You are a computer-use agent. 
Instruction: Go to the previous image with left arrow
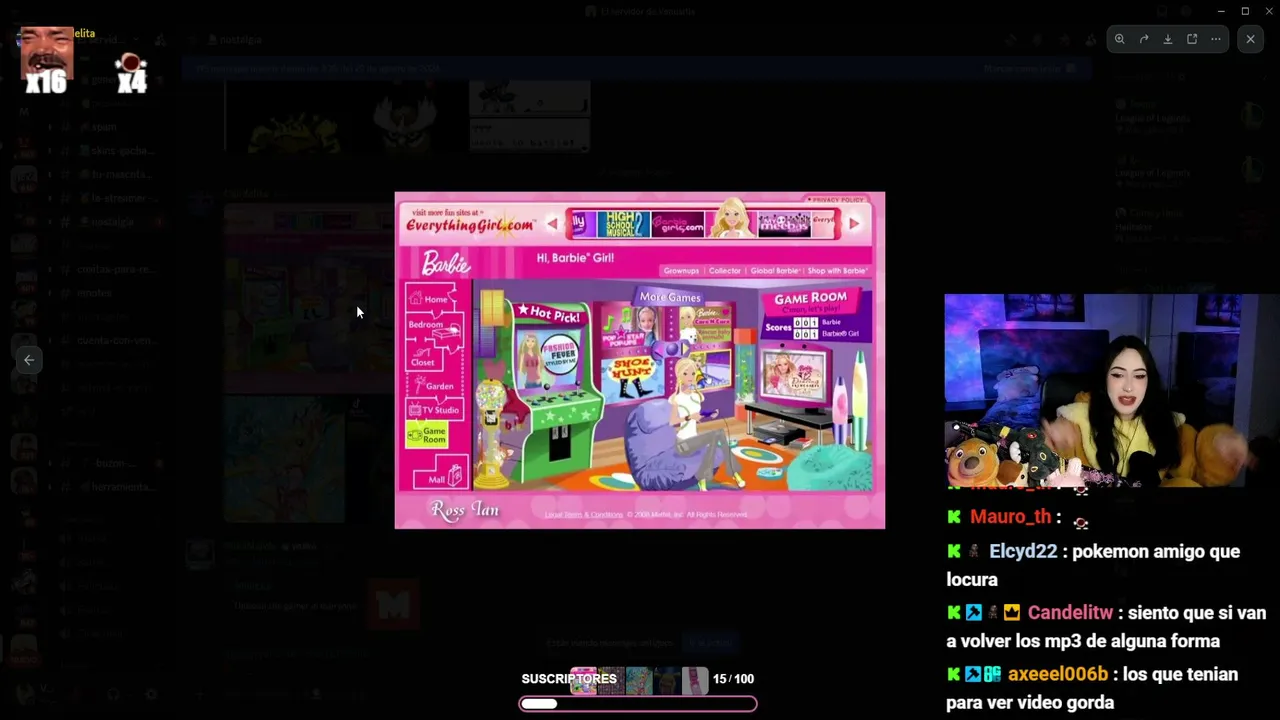tap(29, 360)
